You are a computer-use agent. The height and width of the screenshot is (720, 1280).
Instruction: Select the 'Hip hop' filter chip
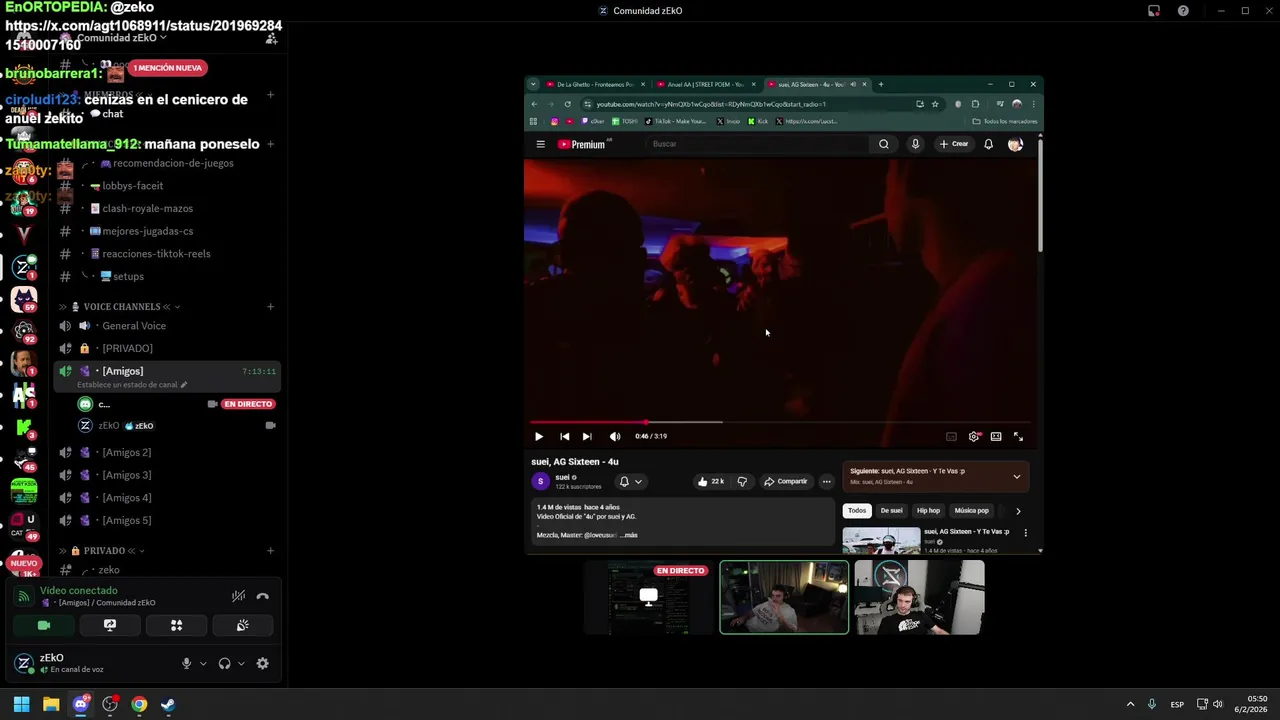928,510
